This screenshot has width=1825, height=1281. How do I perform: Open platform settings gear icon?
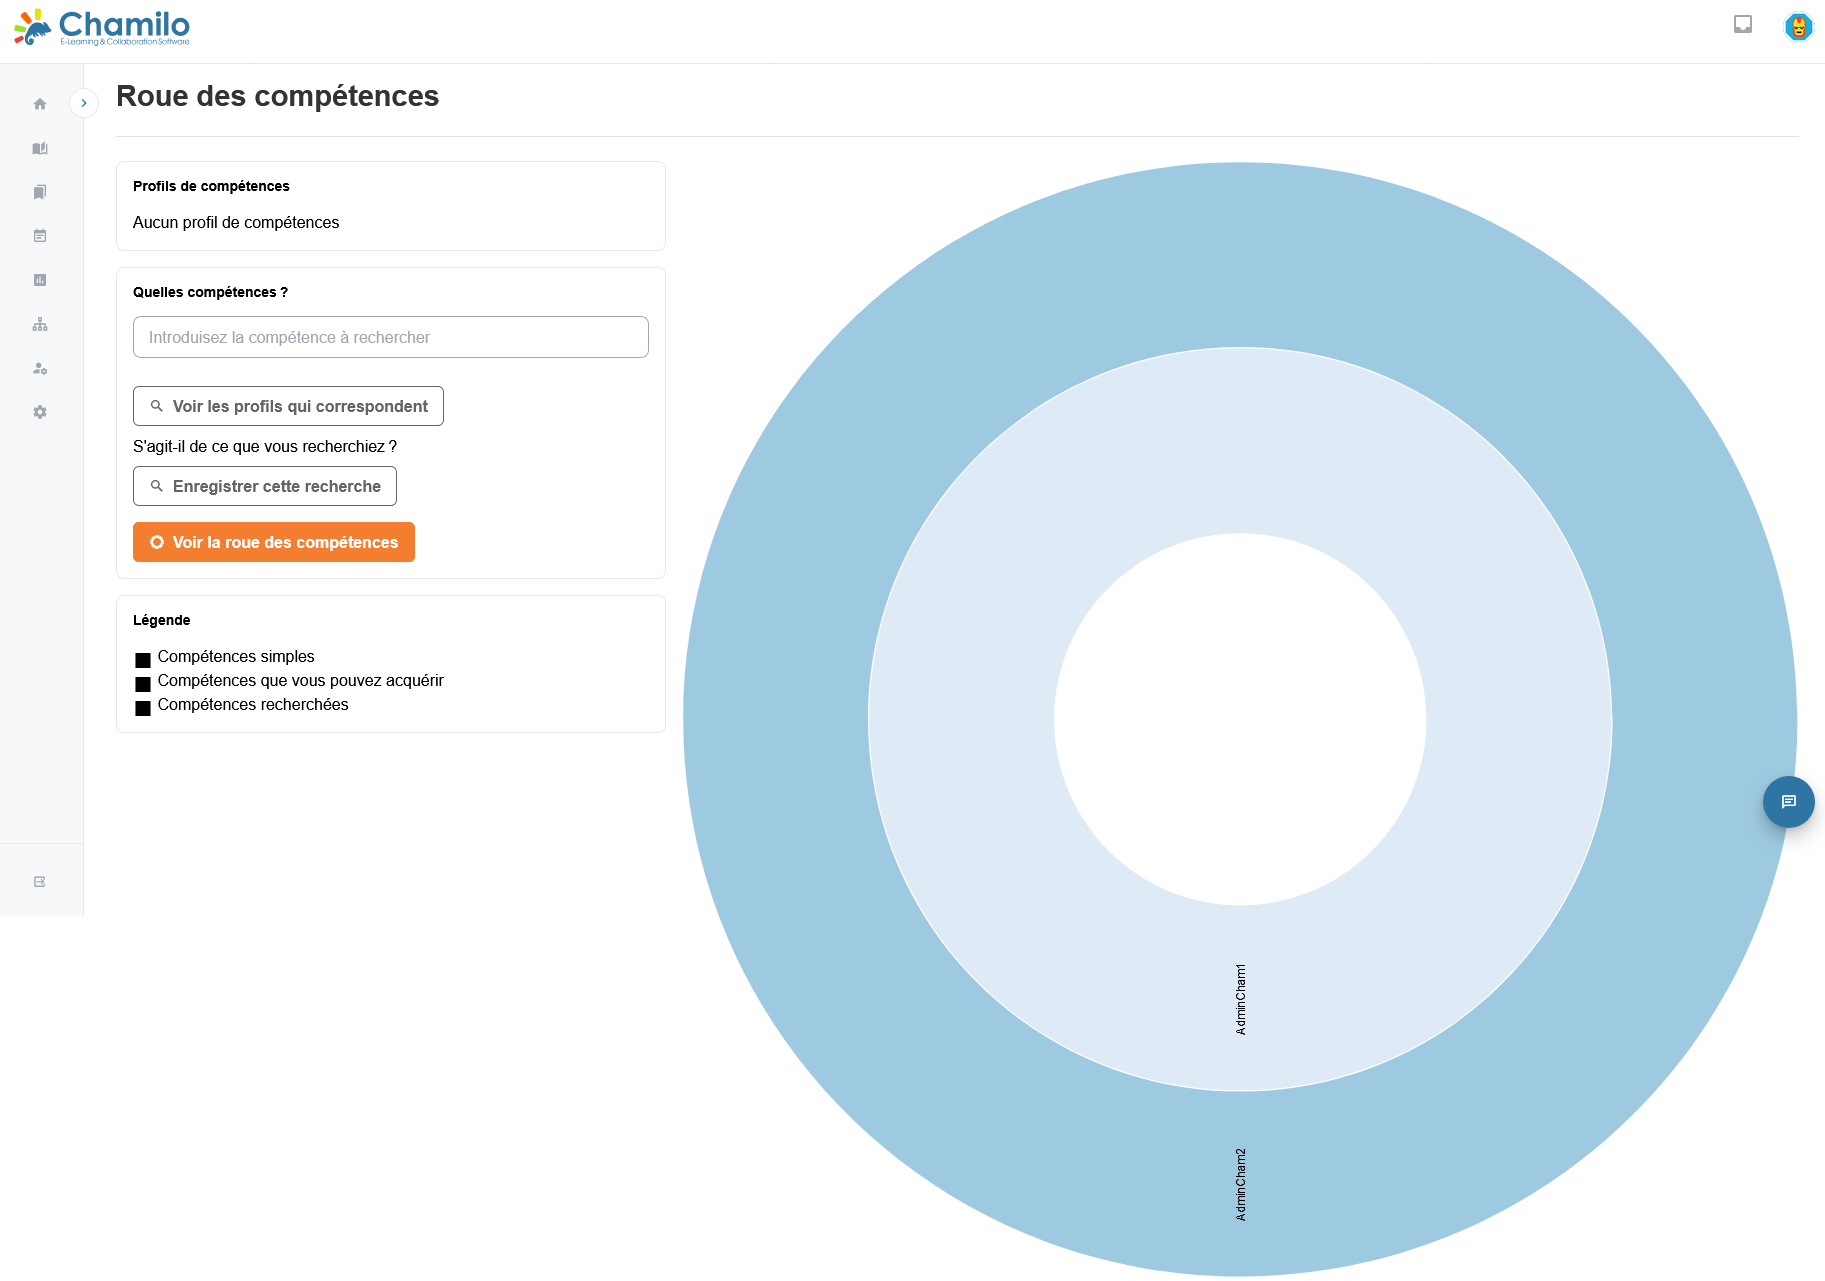coord(40,412)
